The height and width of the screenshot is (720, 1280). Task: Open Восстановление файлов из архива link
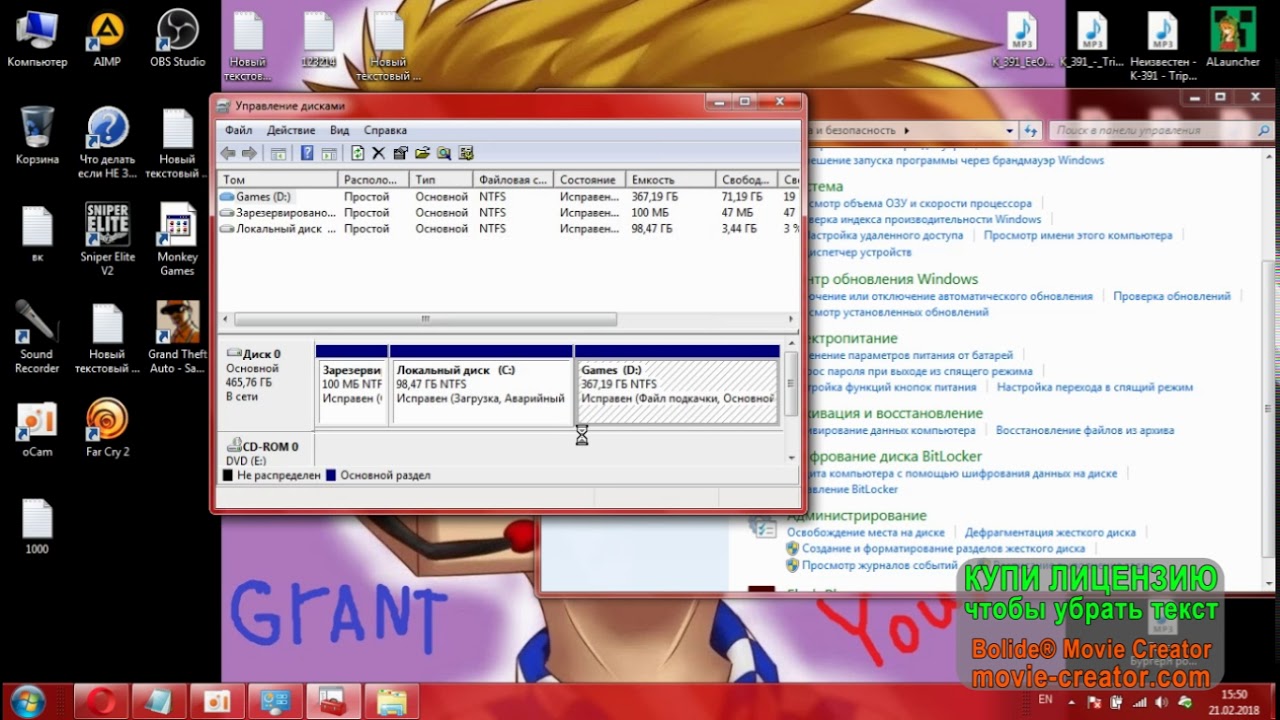tap(1085, 430)
